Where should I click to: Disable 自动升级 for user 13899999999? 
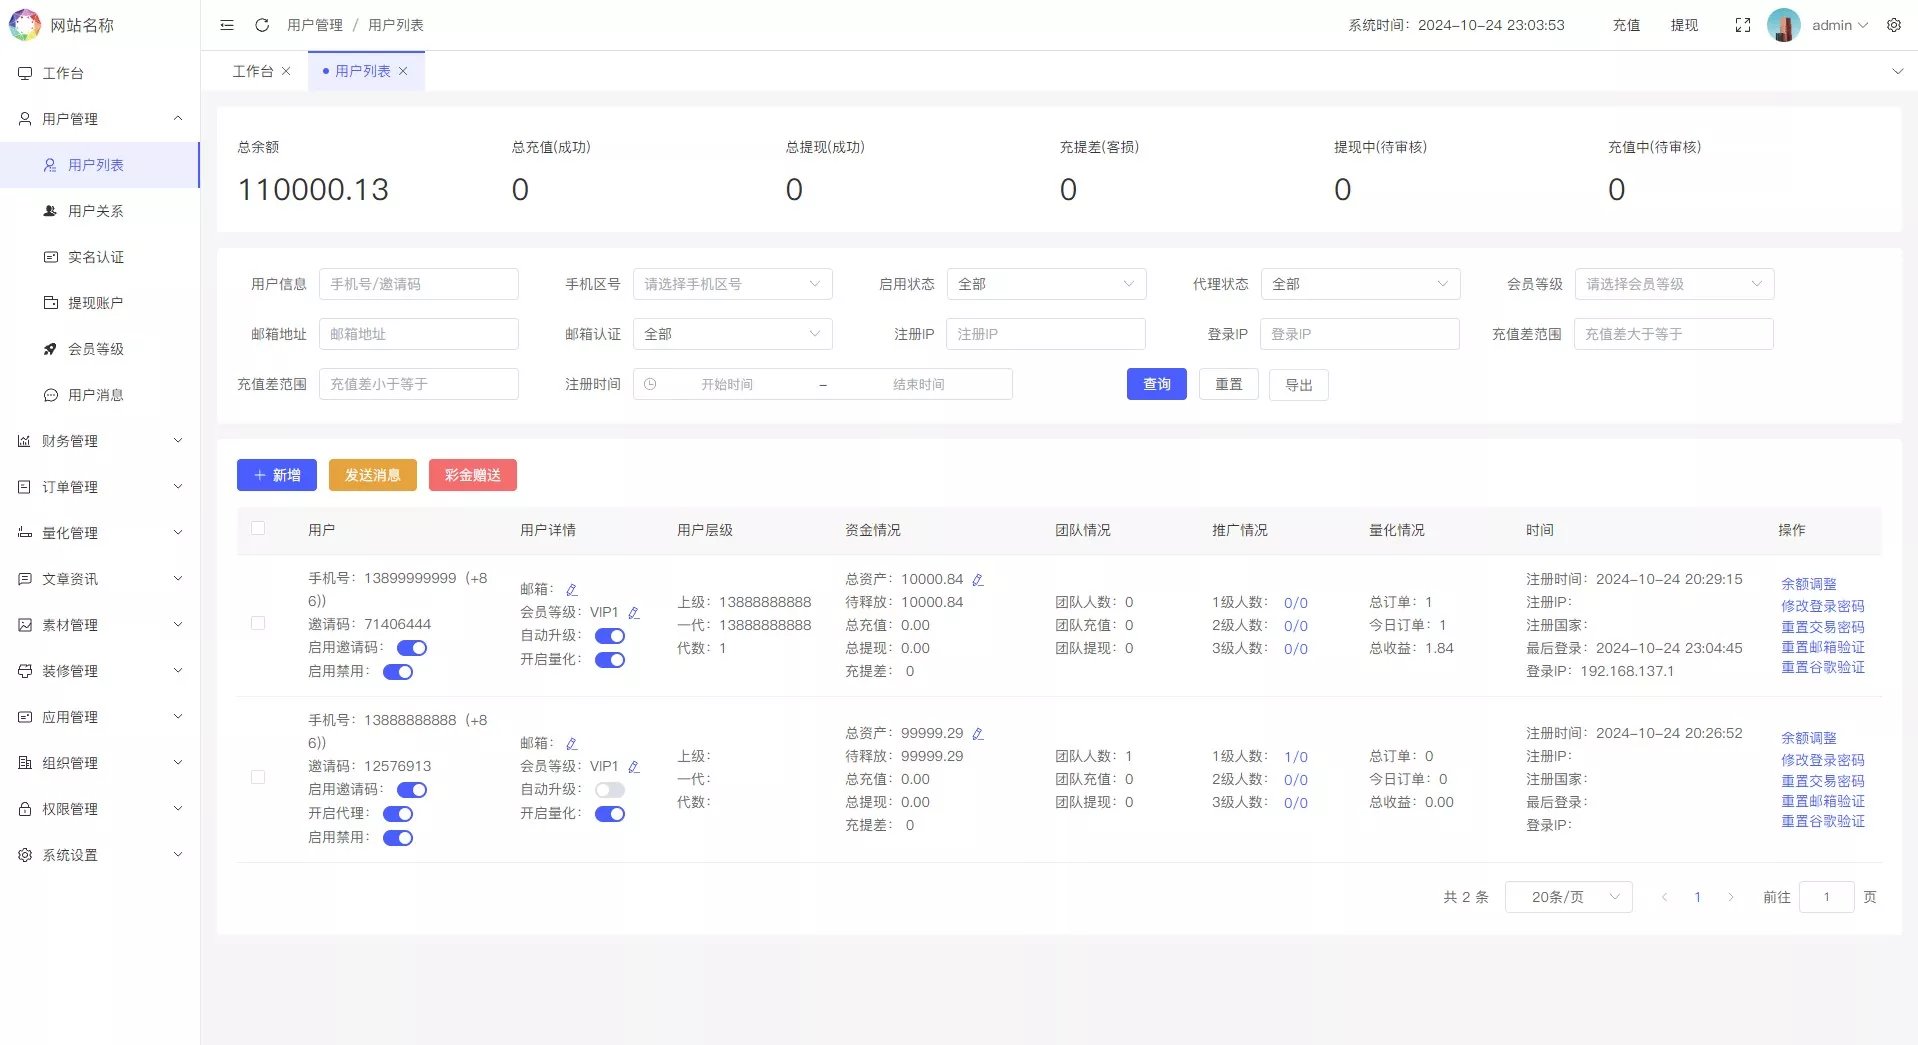(611, 636)
